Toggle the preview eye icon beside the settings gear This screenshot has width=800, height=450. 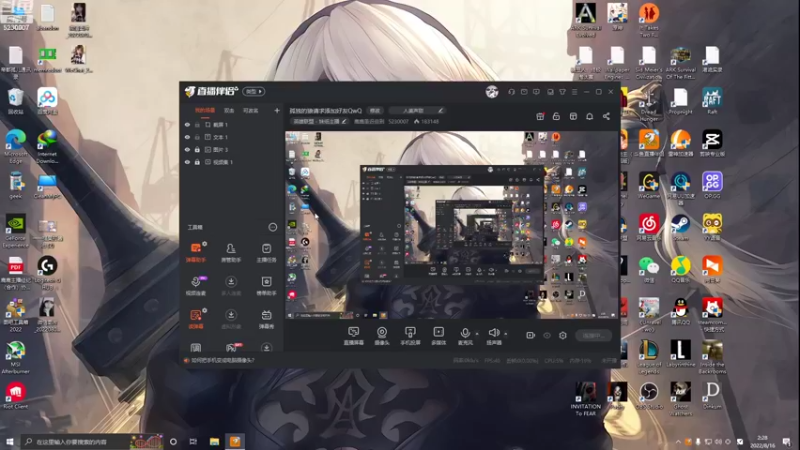click(x=547, y=335)
